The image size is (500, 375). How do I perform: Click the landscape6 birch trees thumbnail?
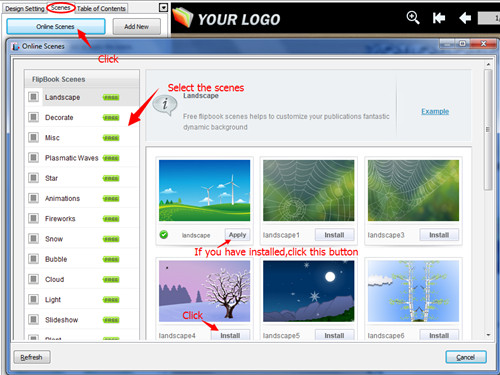[413, 291]
